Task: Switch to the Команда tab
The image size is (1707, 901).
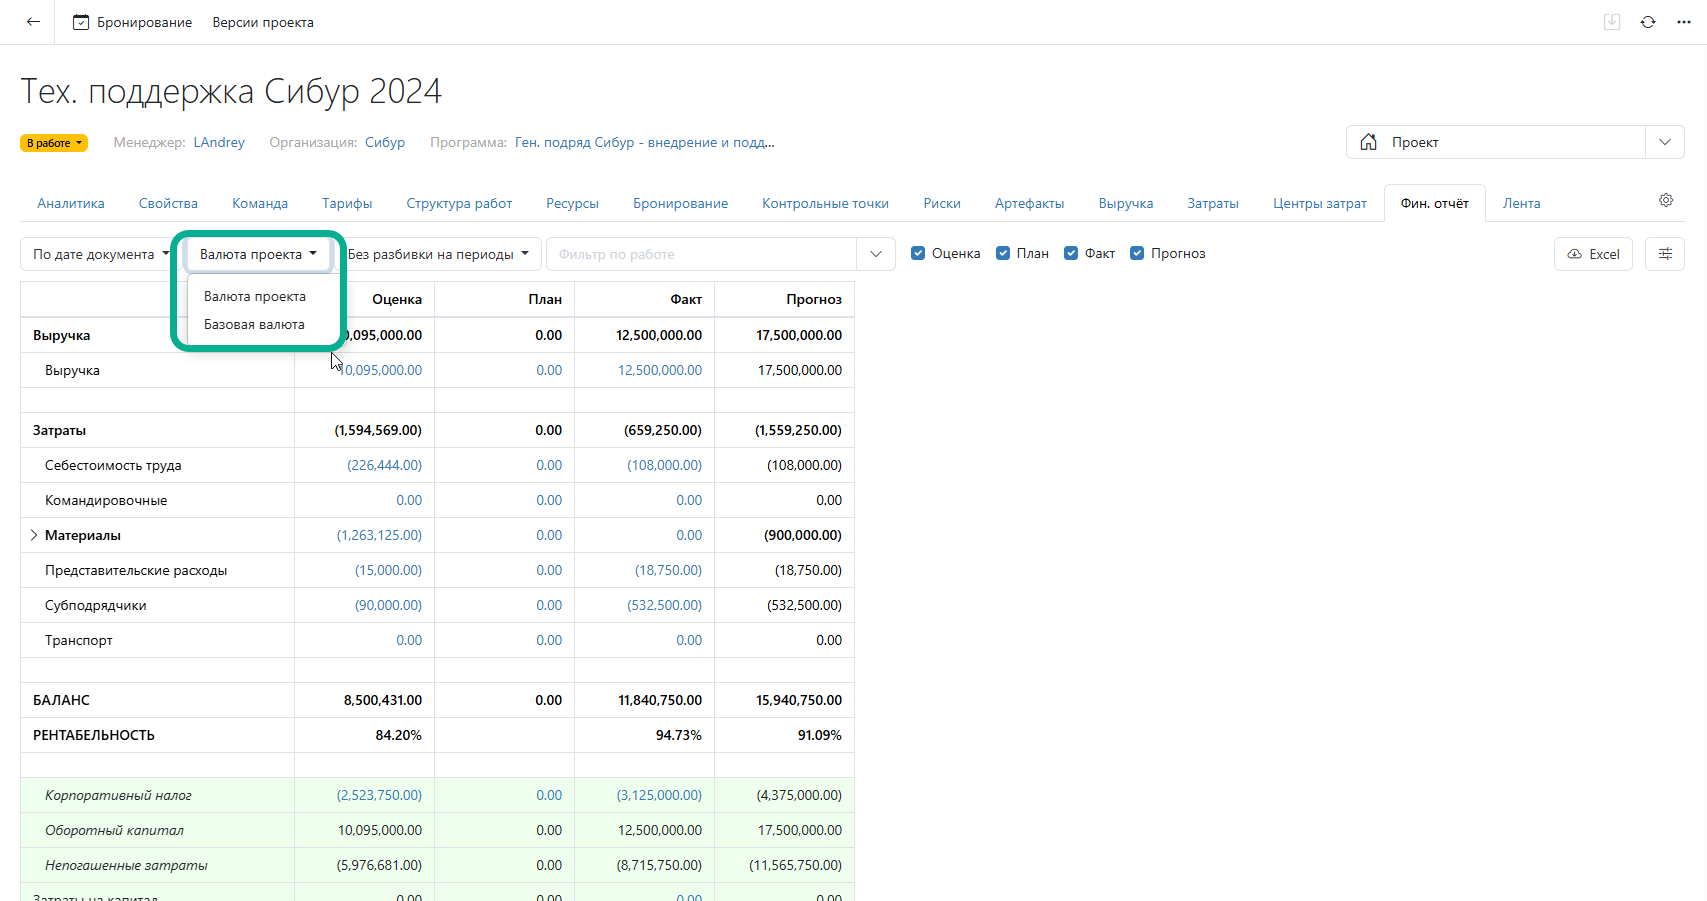Action: pyautogui.click(x=260, y=203)
